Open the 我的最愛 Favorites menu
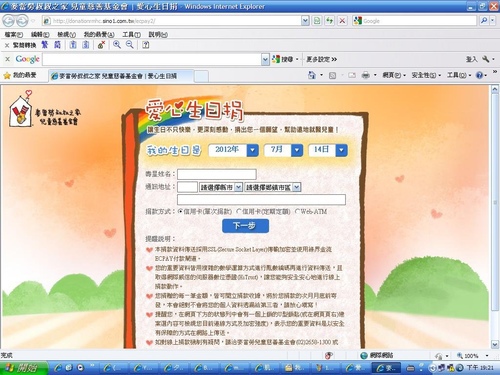The image size is (500, 375). (99, 34)
